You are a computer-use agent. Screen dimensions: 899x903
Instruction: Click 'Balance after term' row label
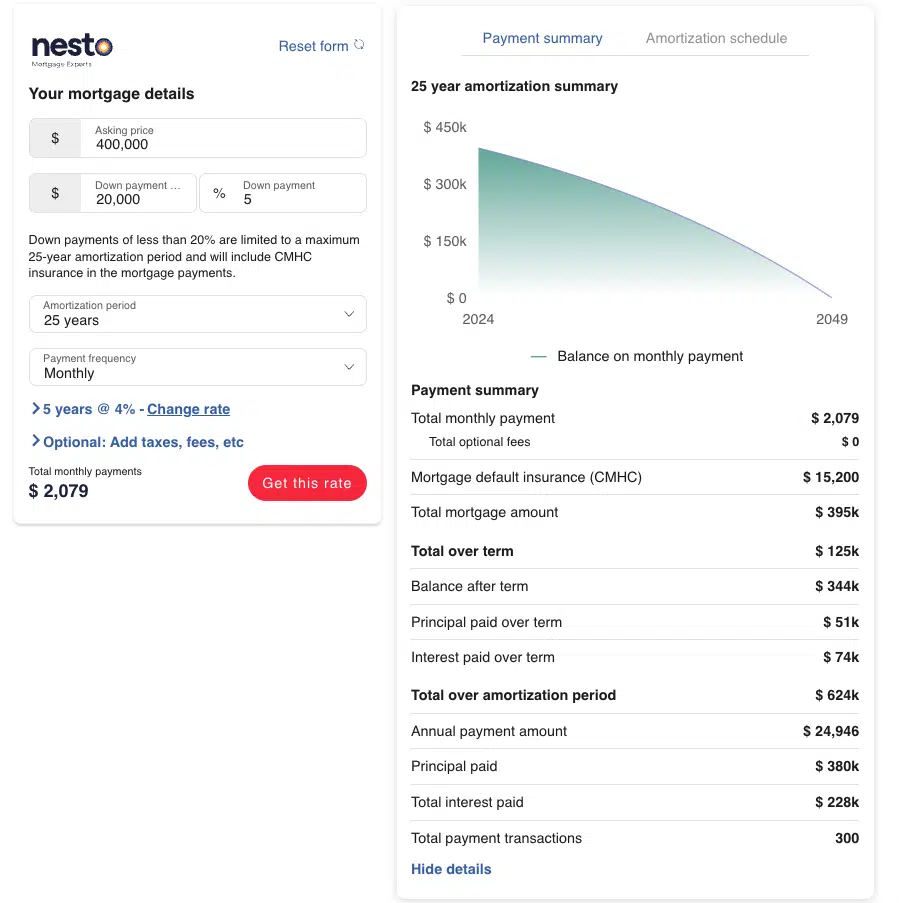click(469, 586)
